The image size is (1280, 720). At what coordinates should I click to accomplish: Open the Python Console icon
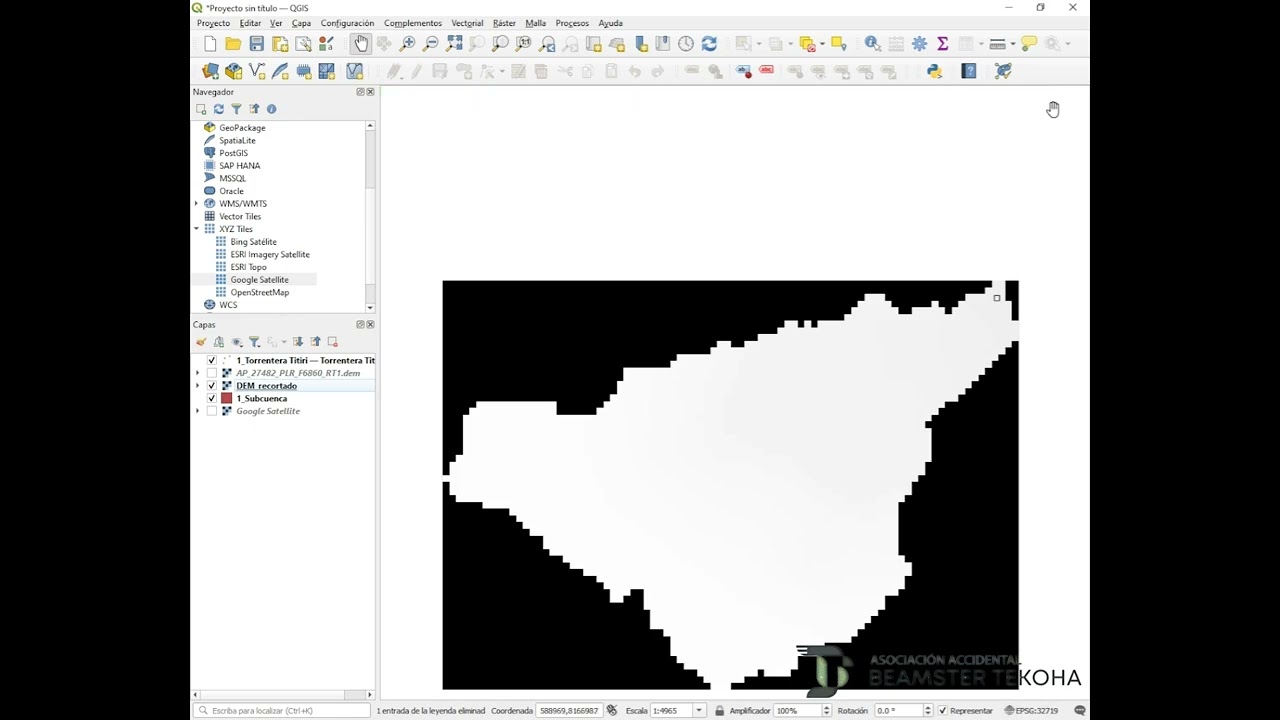pyautogui.click(x=935, y=71)
